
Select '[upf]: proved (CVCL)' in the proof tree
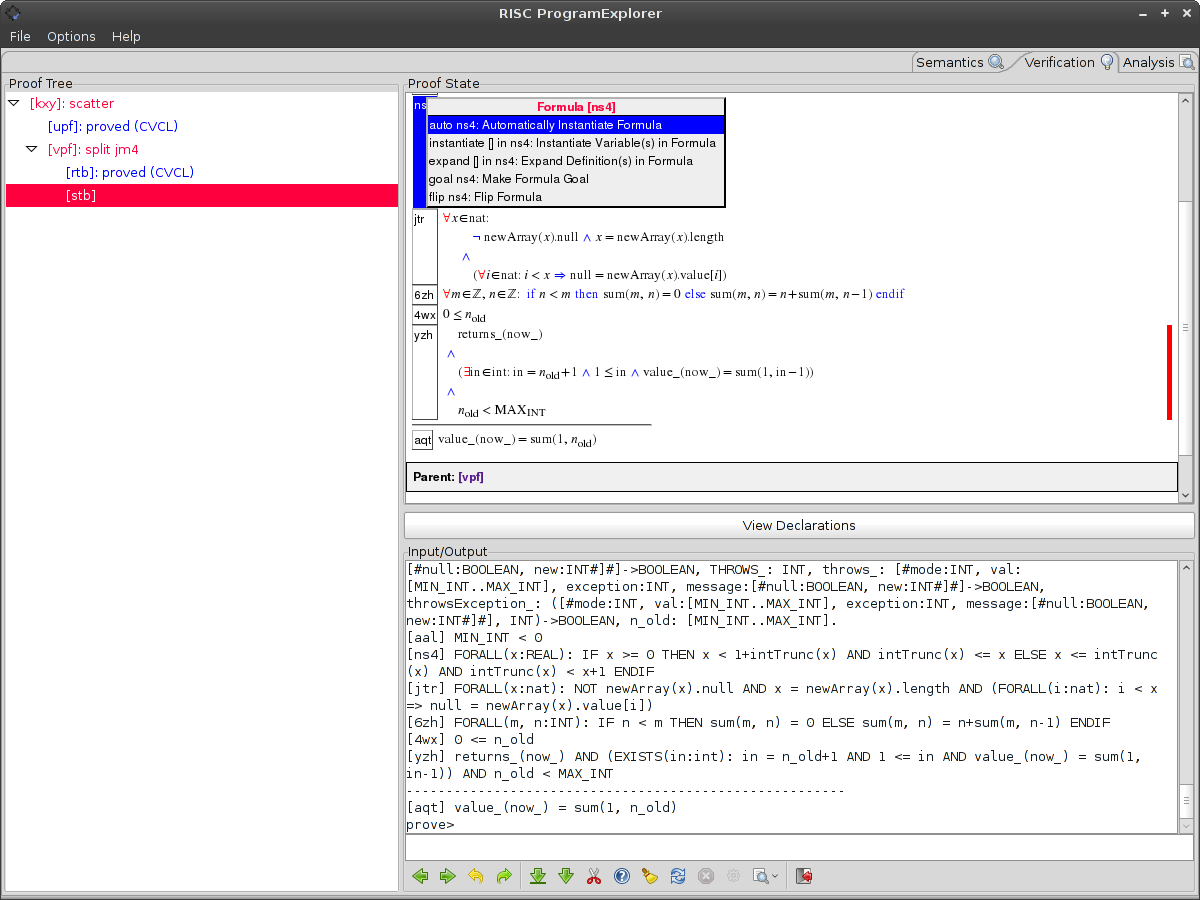pos(113,126)
